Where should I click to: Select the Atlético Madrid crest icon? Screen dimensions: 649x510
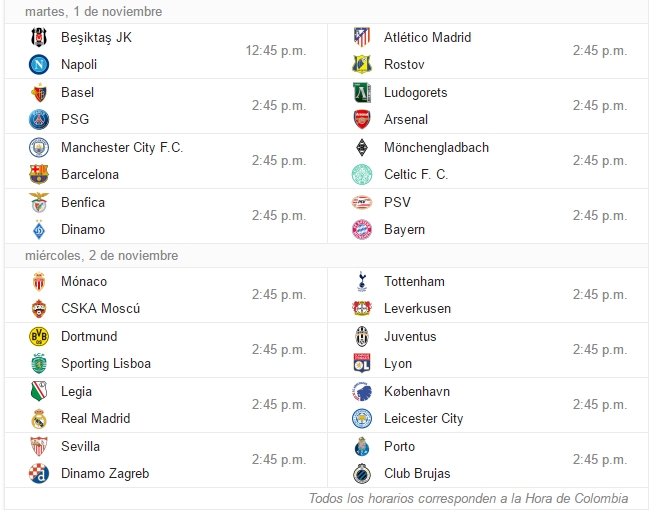362,37
